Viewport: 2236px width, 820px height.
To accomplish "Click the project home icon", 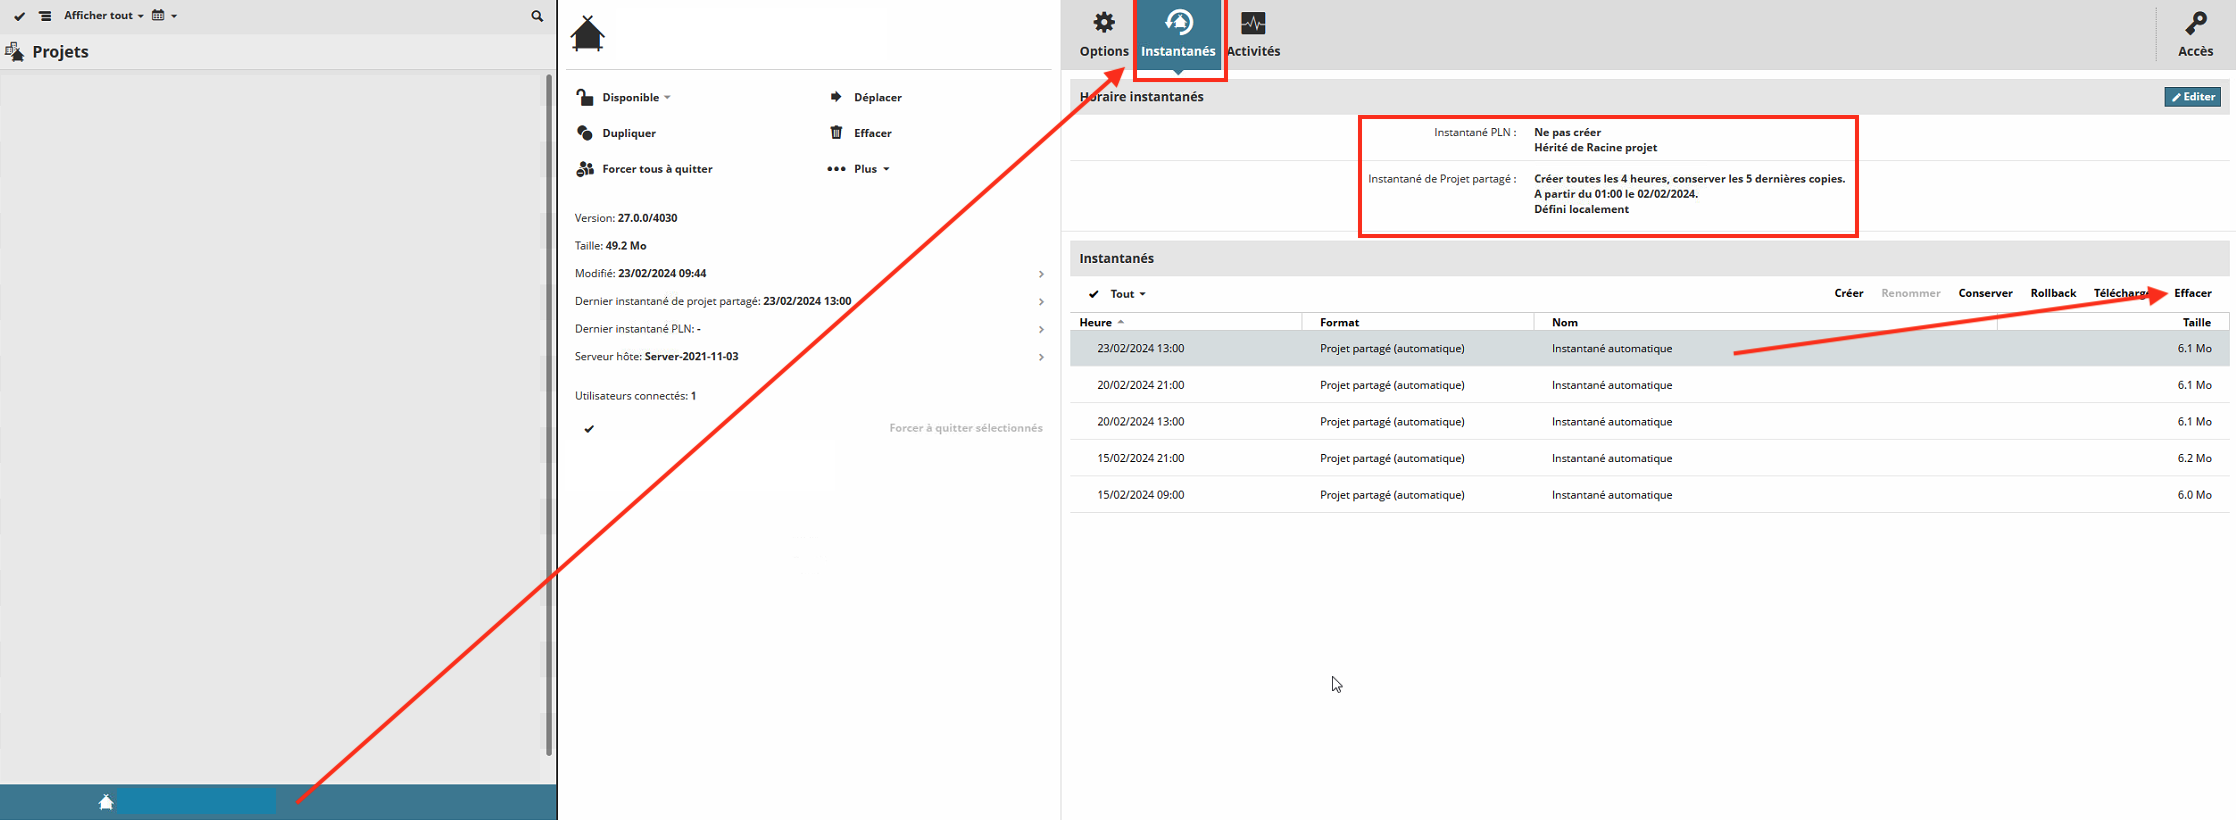I will [x=587, y=34].
